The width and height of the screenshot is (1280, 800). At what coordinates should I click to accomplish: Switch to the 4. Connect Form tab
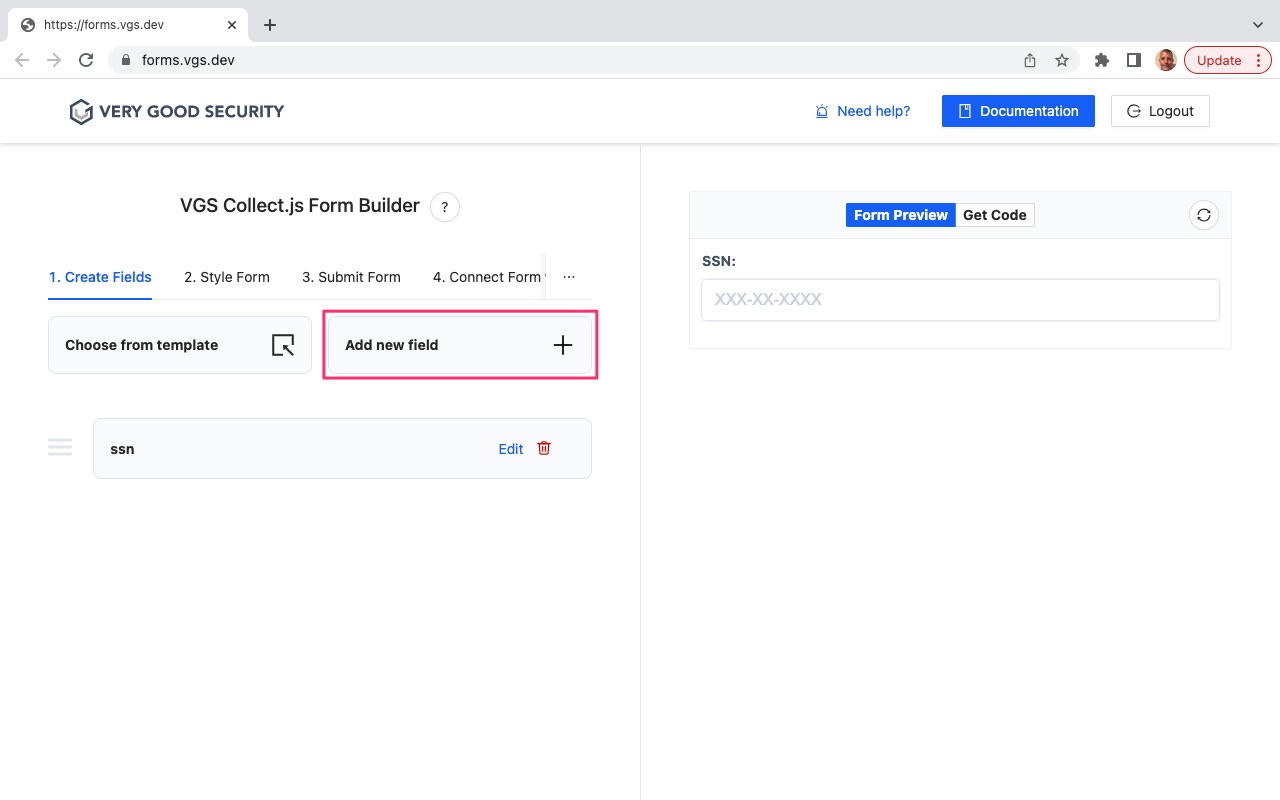pos(488,277)
